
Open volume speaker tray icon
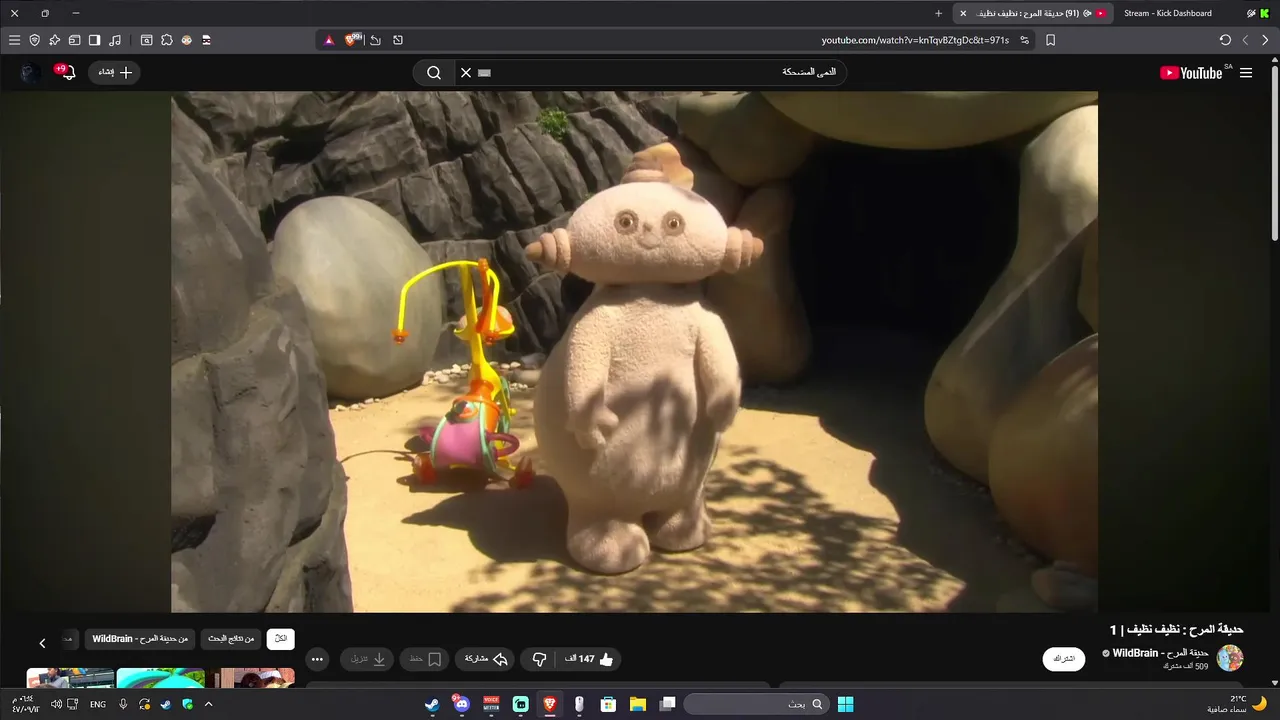click(56, 704)
